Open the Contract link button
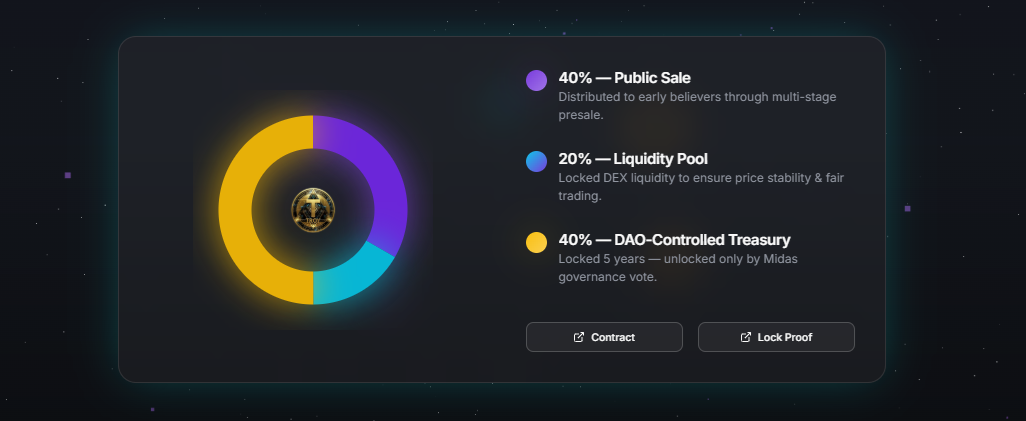The image size is (1026, 421). coord(604,337)
